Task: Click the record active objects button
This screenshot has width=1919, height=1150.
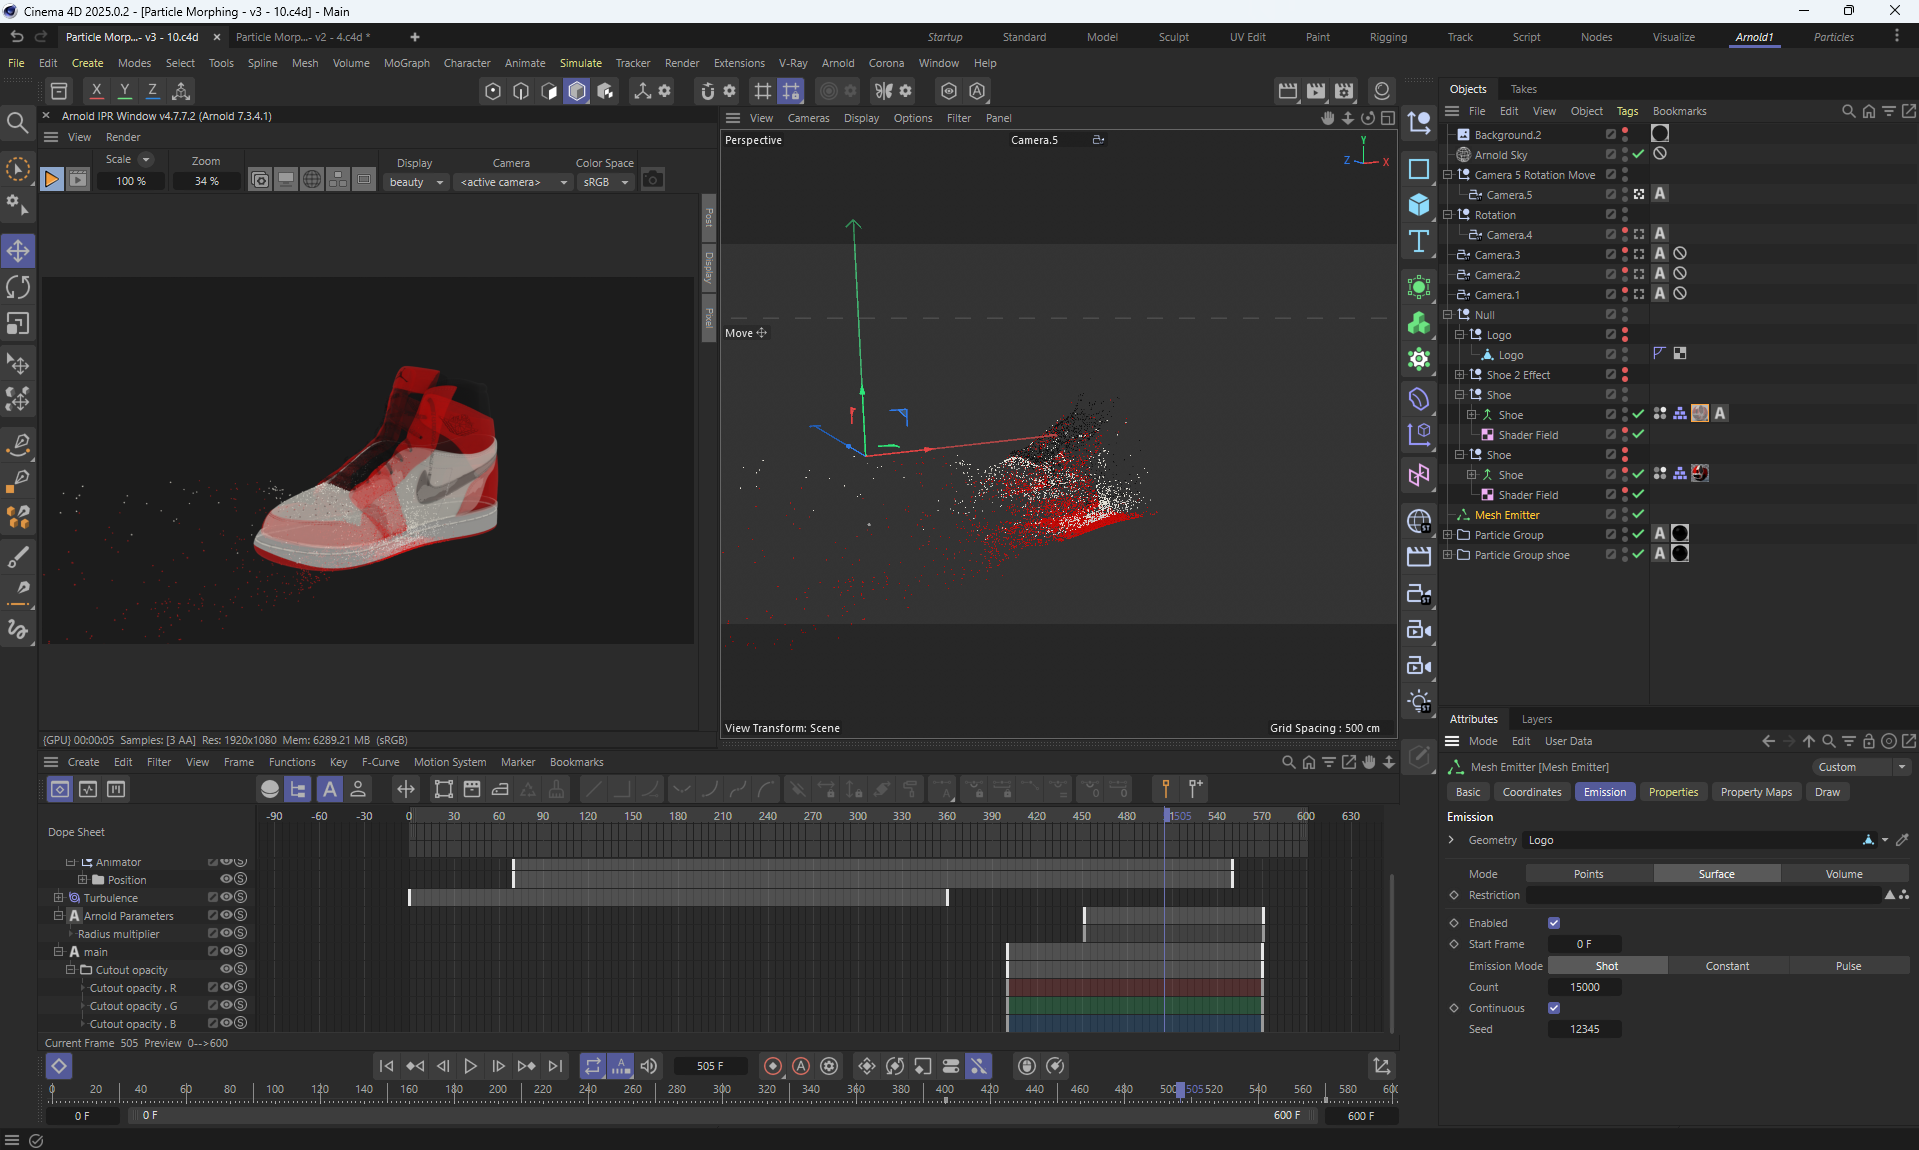Action: (773, 1066)
